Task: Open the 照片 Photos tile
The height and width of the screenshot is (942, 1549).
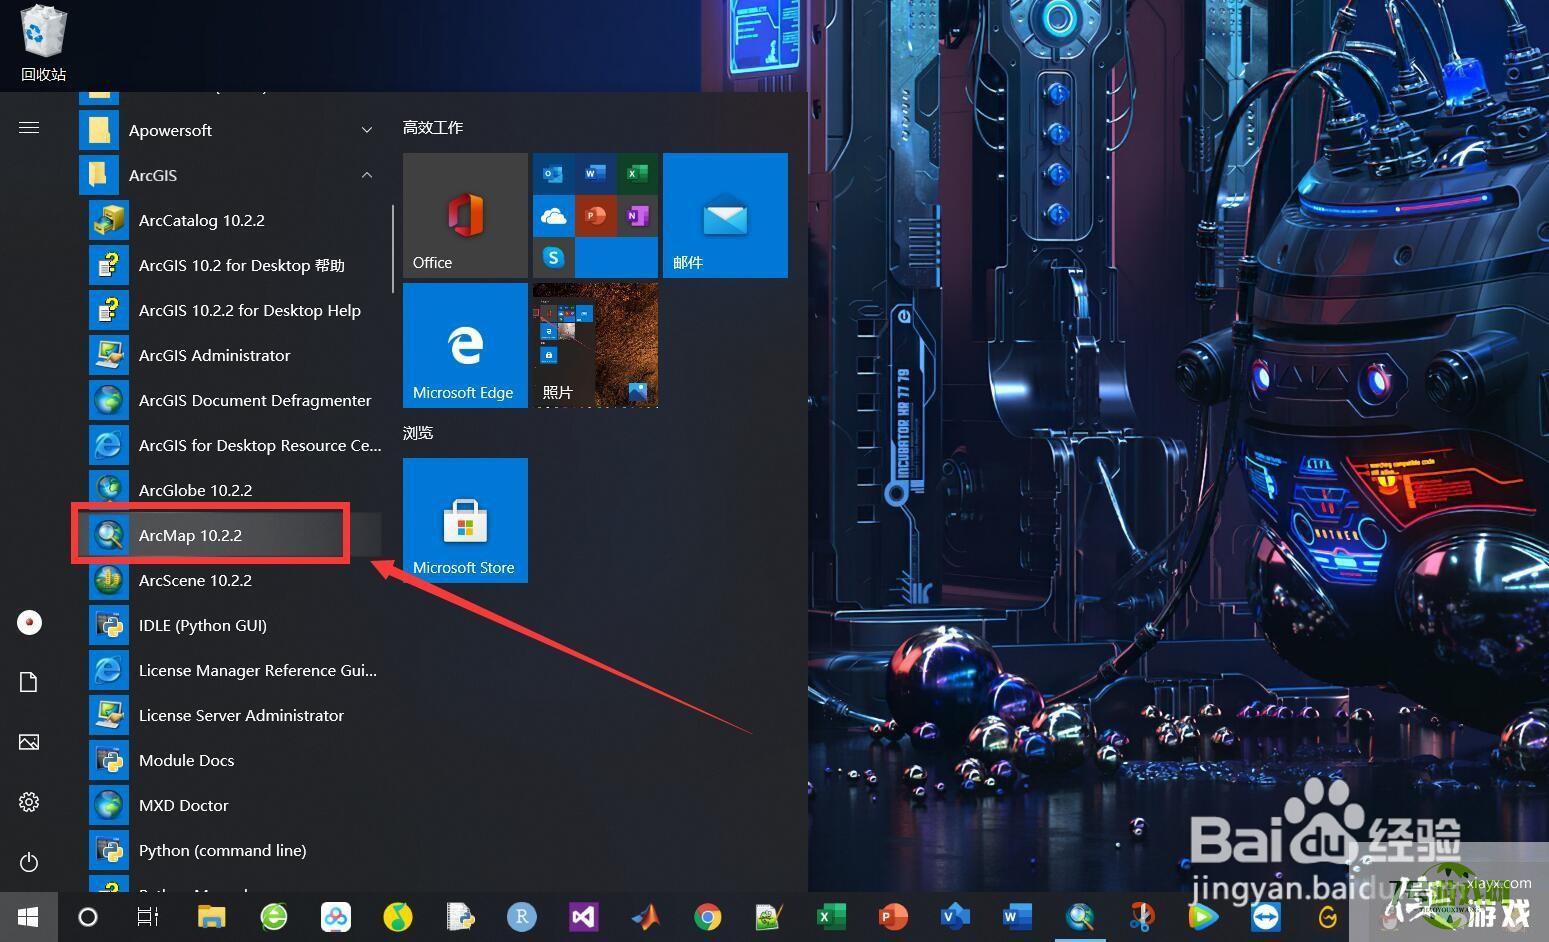Action: pos(595,345)
